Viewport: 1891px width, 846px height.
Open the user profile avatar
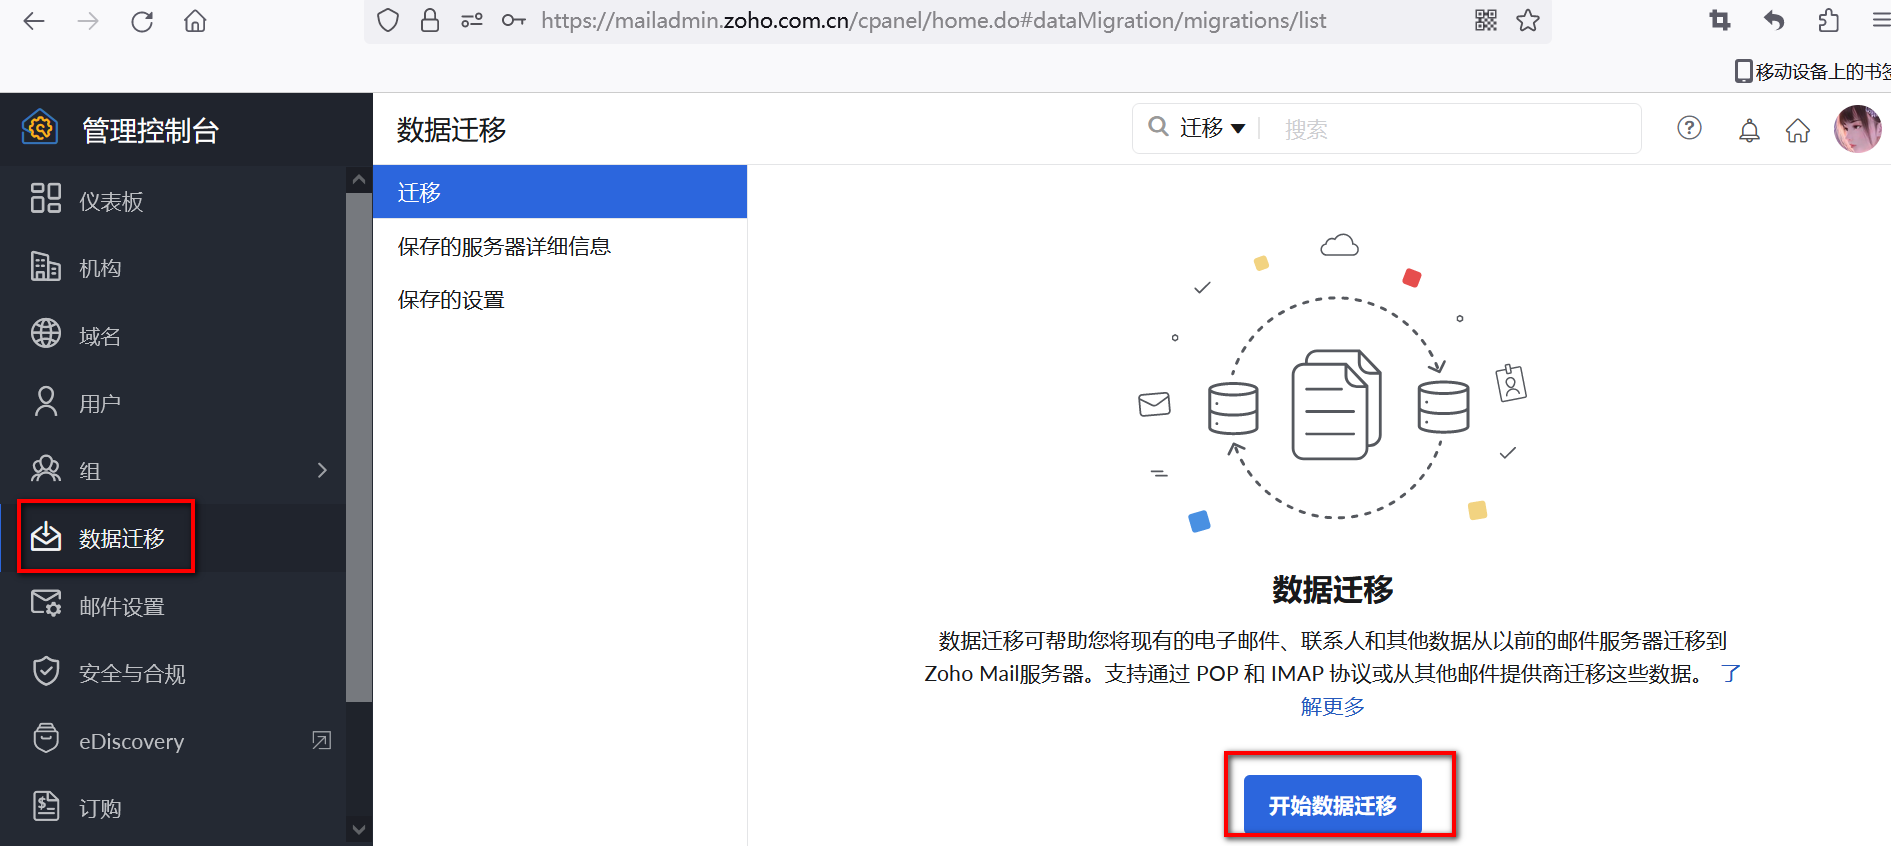[1858, 129]
